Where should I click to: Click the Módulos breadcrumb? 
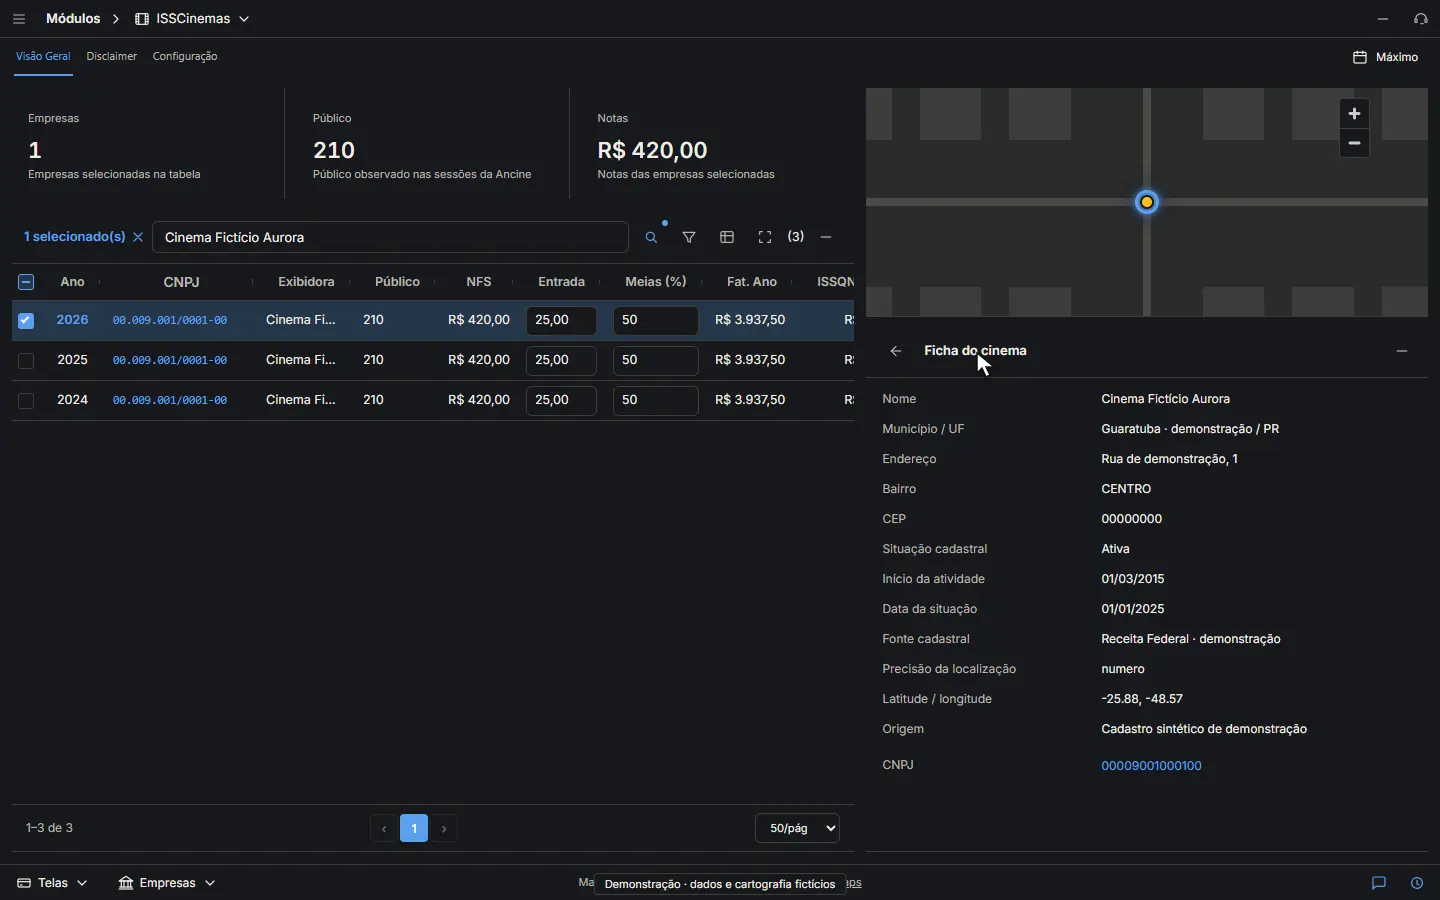(x=73, y=19)
